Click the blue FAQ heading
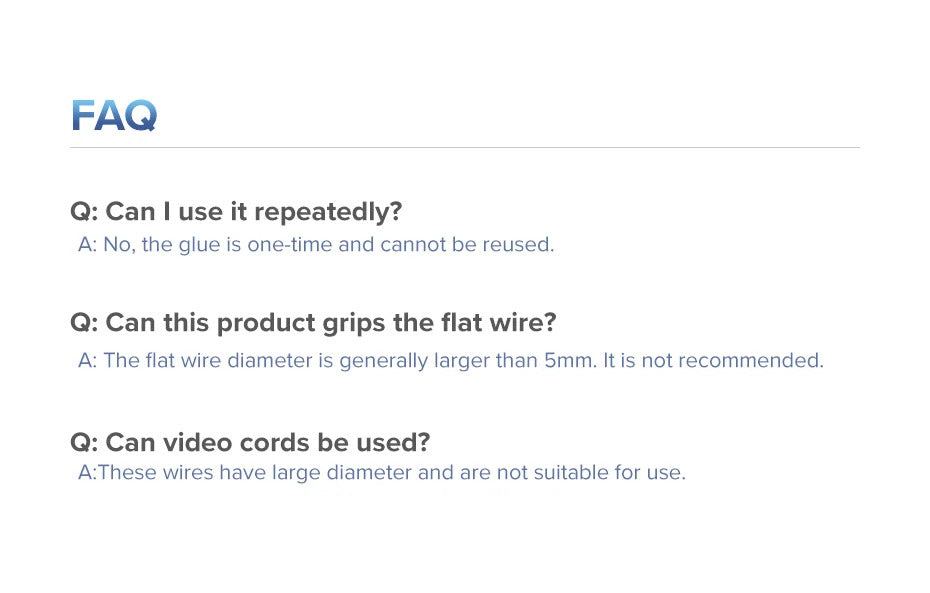930x593 pixels. 114,116
